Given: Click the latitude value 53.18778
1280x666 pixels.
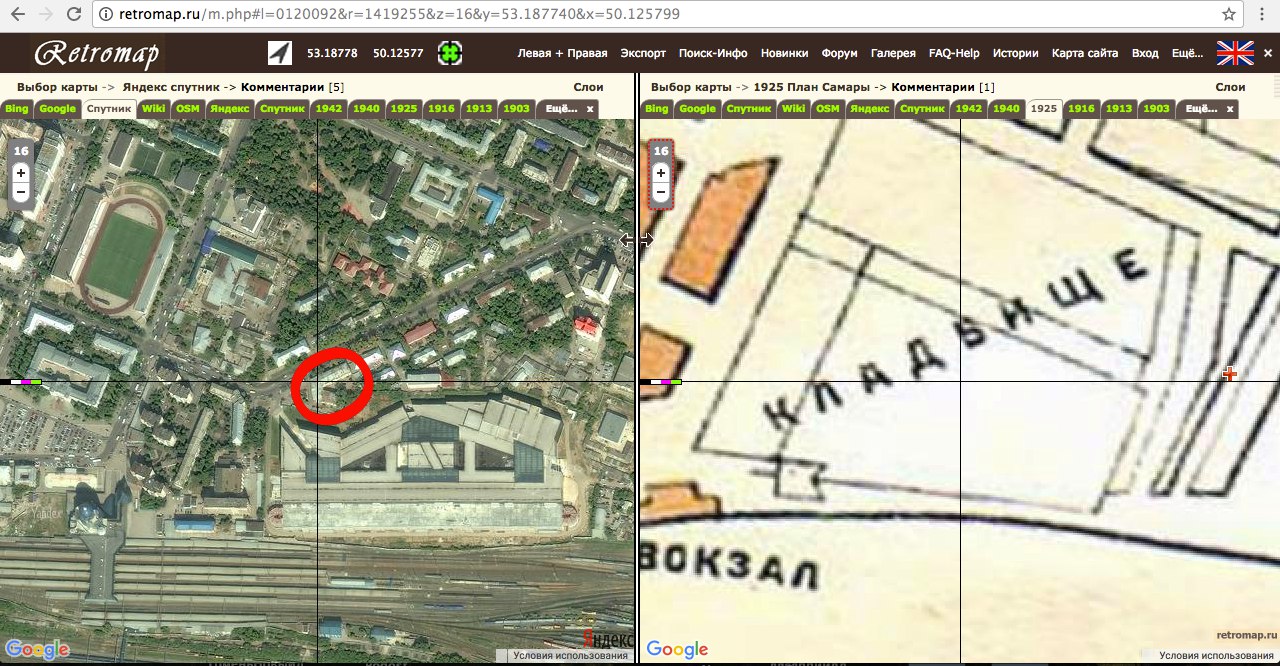Looking at the screenshot, I should tap(330, 53).
